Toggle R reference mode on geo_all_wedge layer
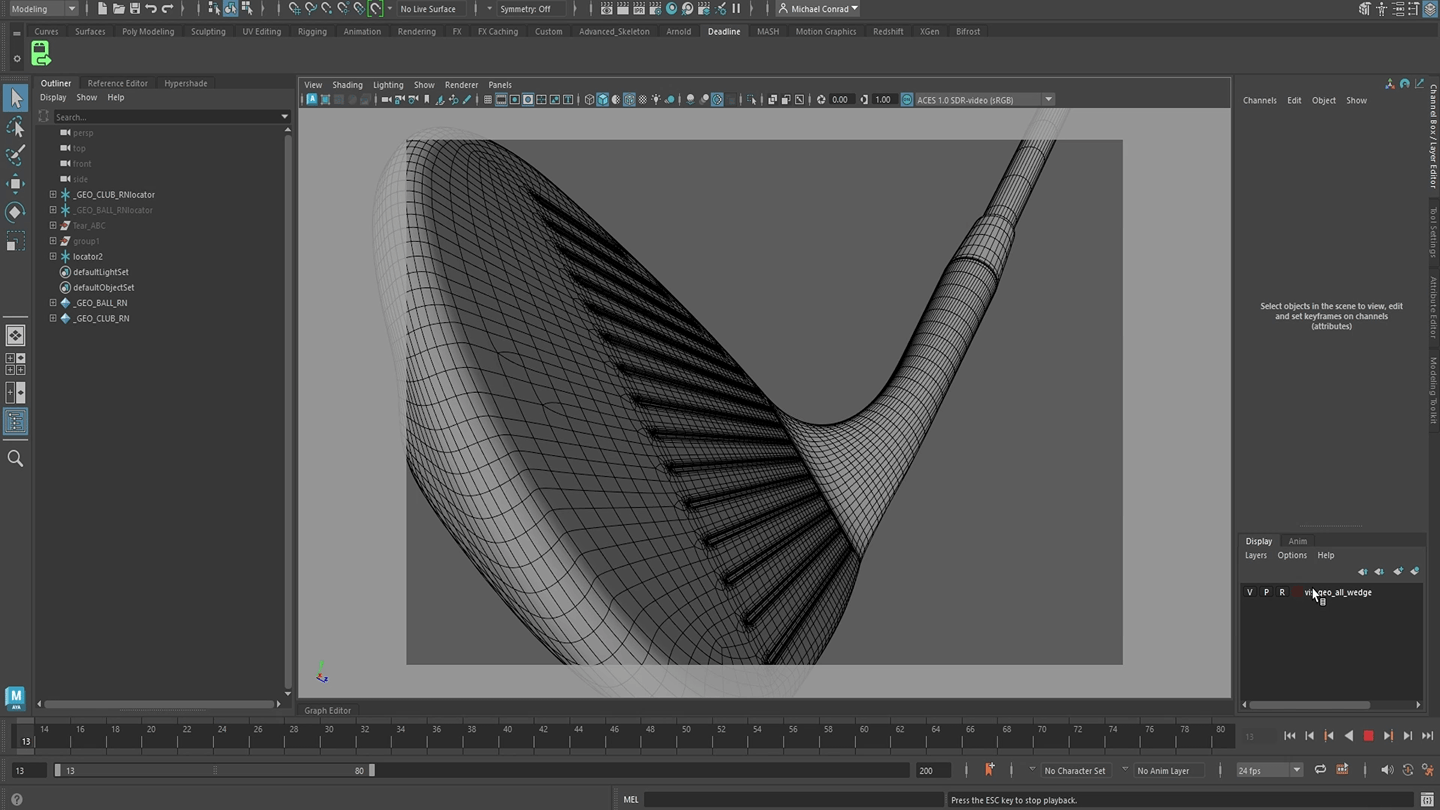 (1282, 592)
